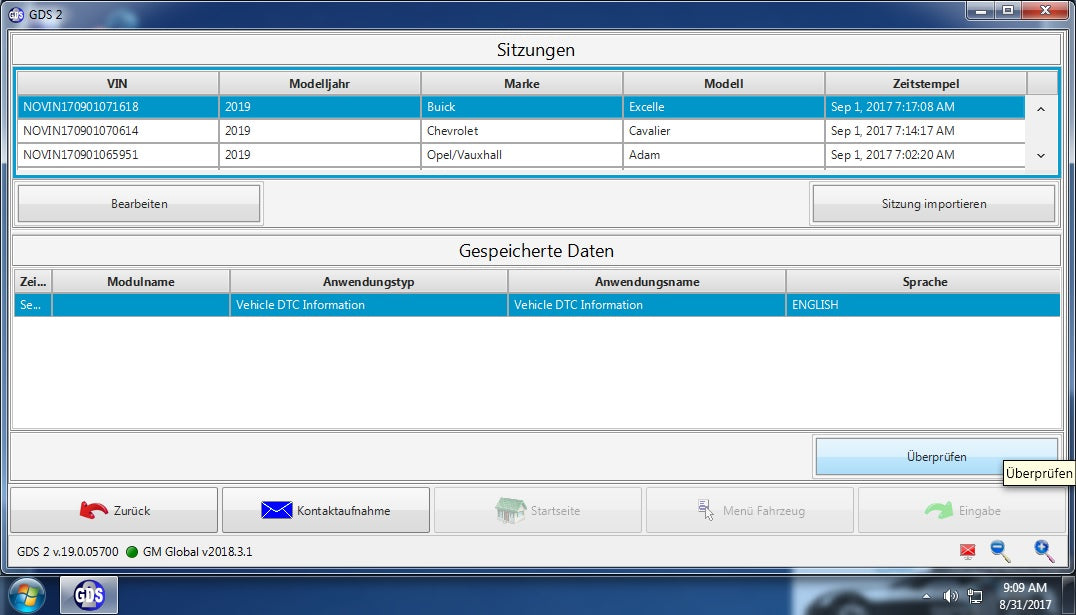Image resolution: width=1076 pixels, height=615 pixels.
Task: Click the scroll down arrow in Sitzungen list
Action: [1043, 155]
